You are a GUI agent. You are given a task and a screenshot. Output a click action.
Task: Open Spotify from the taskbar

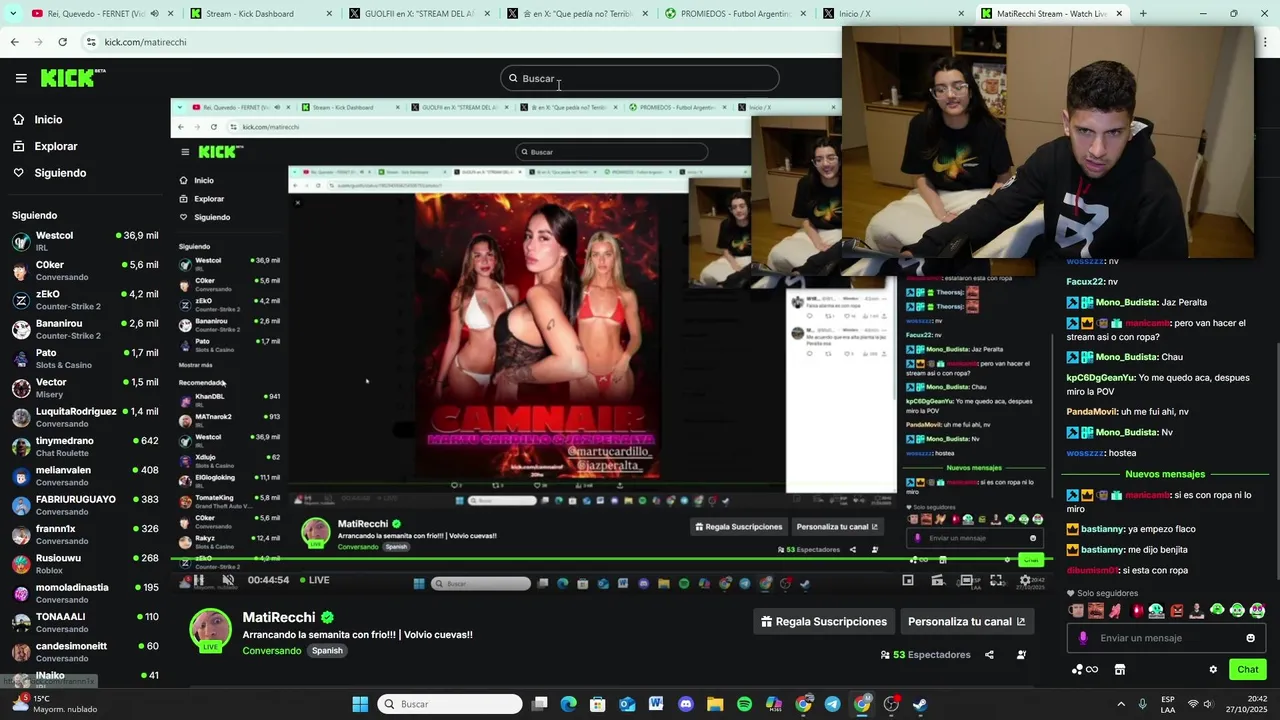[744, 704]
